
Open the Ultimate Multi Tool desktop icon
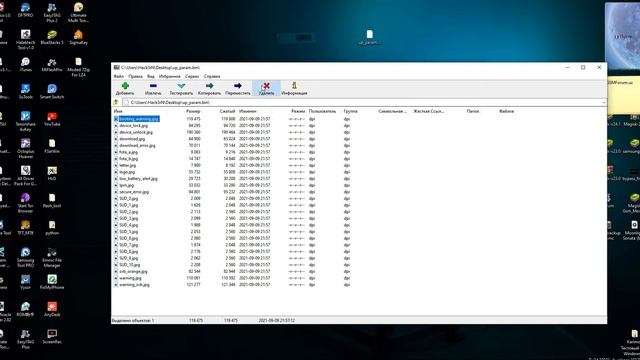[x=78, y=13]
